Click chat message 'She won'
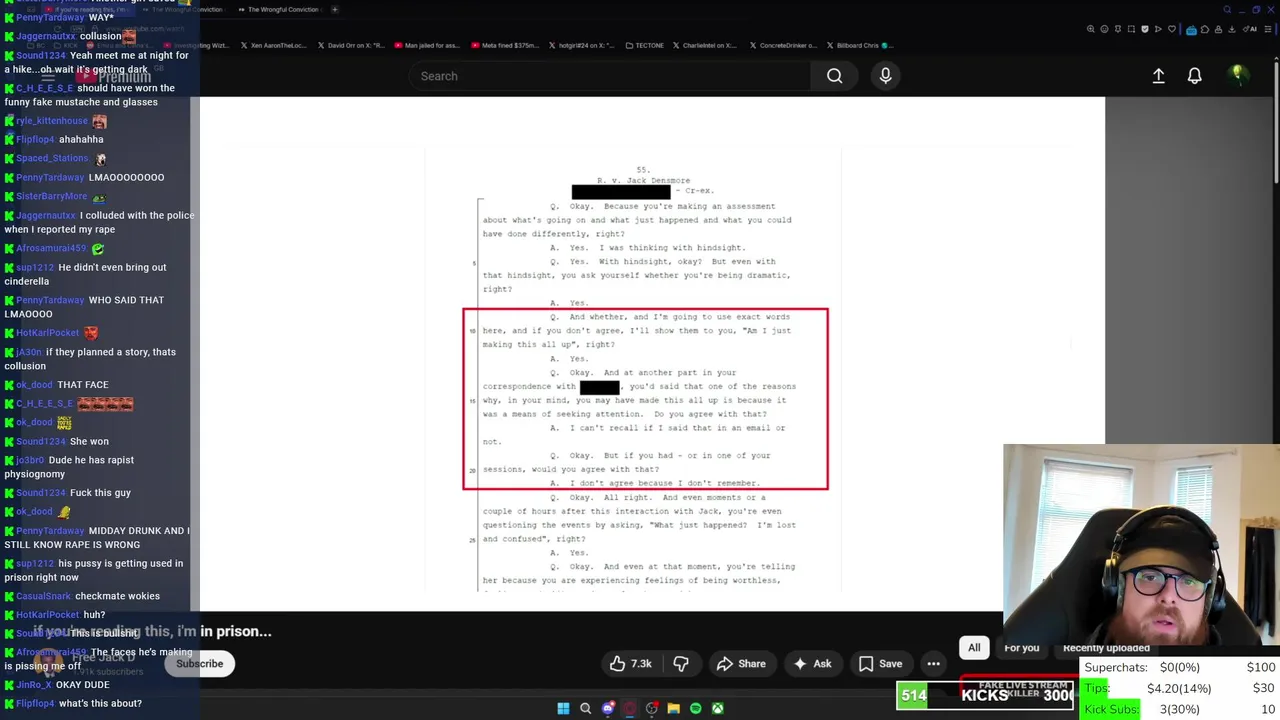 (89, 441)
